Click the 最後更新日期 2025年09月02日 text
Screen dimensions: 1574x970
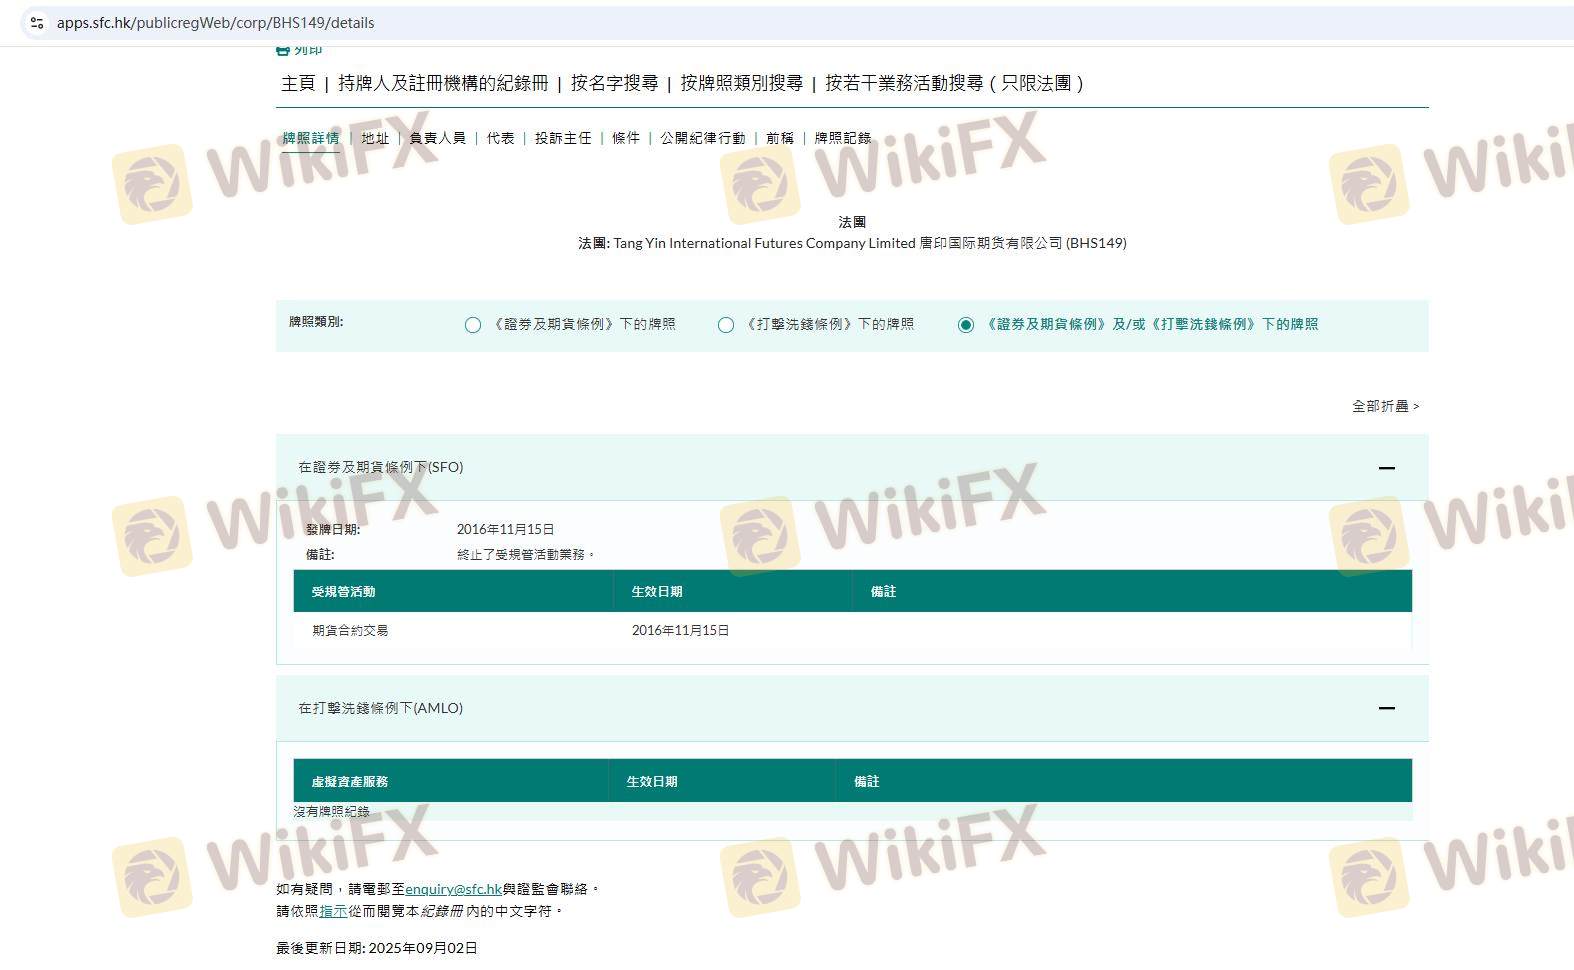[x=377, y=948]
